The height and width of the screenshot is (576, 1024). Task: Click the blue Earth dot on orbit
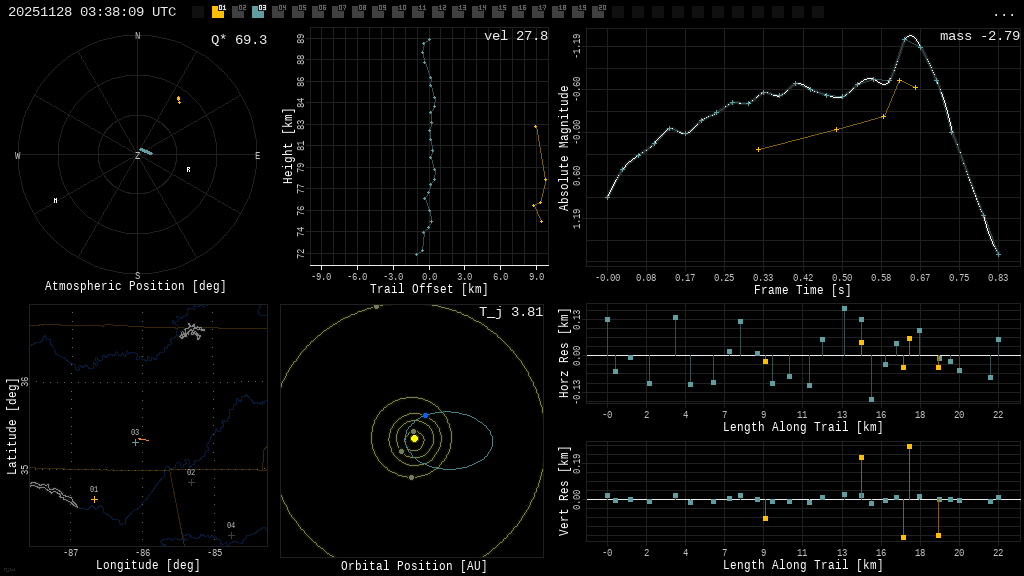425,415
